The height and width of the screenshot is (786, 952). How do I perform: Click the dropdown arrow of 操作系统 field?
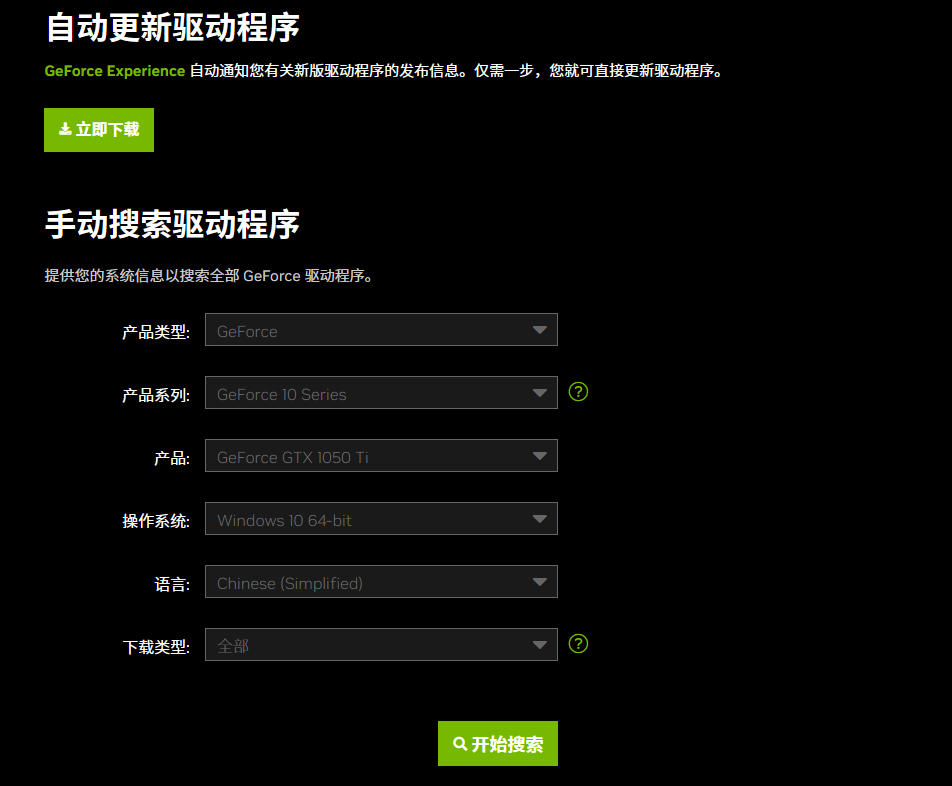[x=539, y=518]
